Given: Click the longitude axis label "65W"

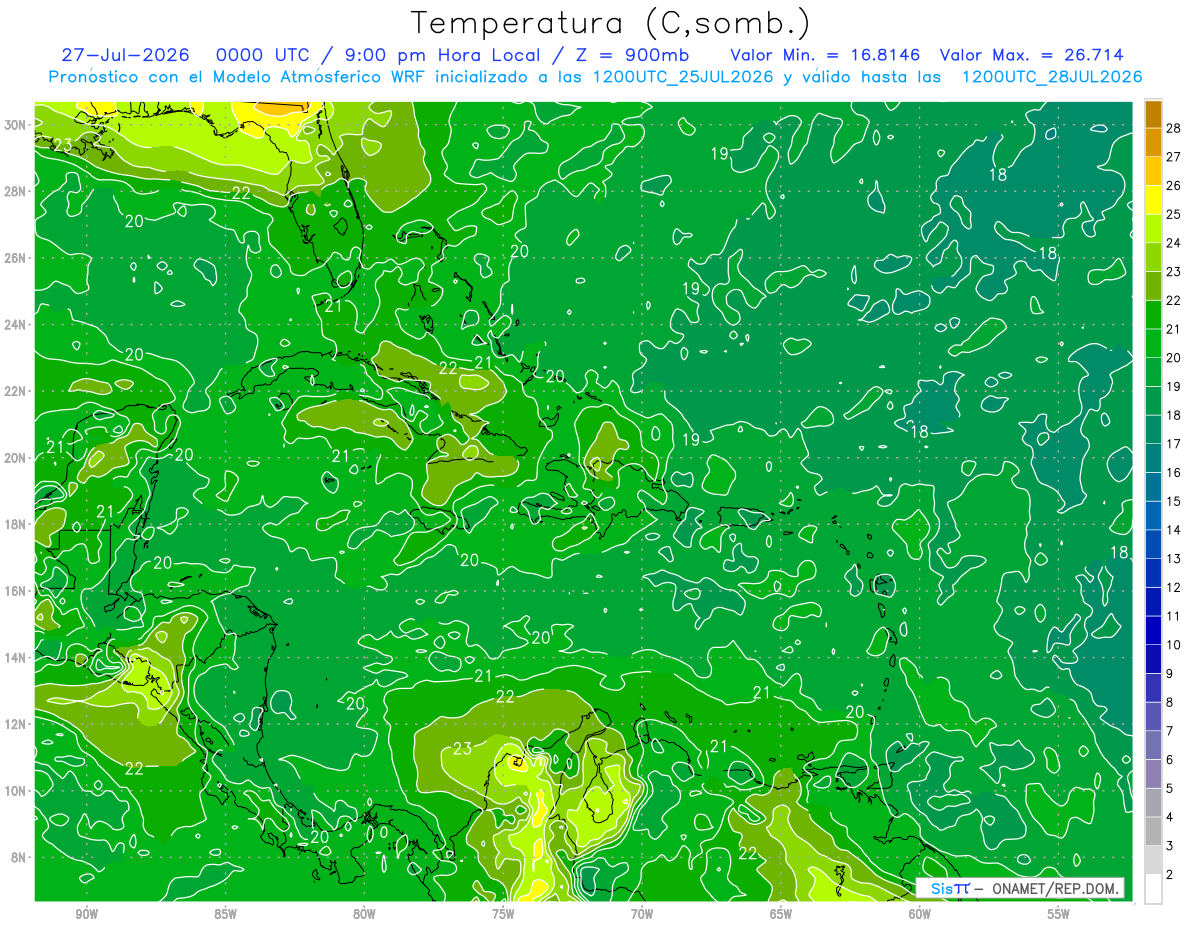Looking at the screenshot, I should pos(781,915).
